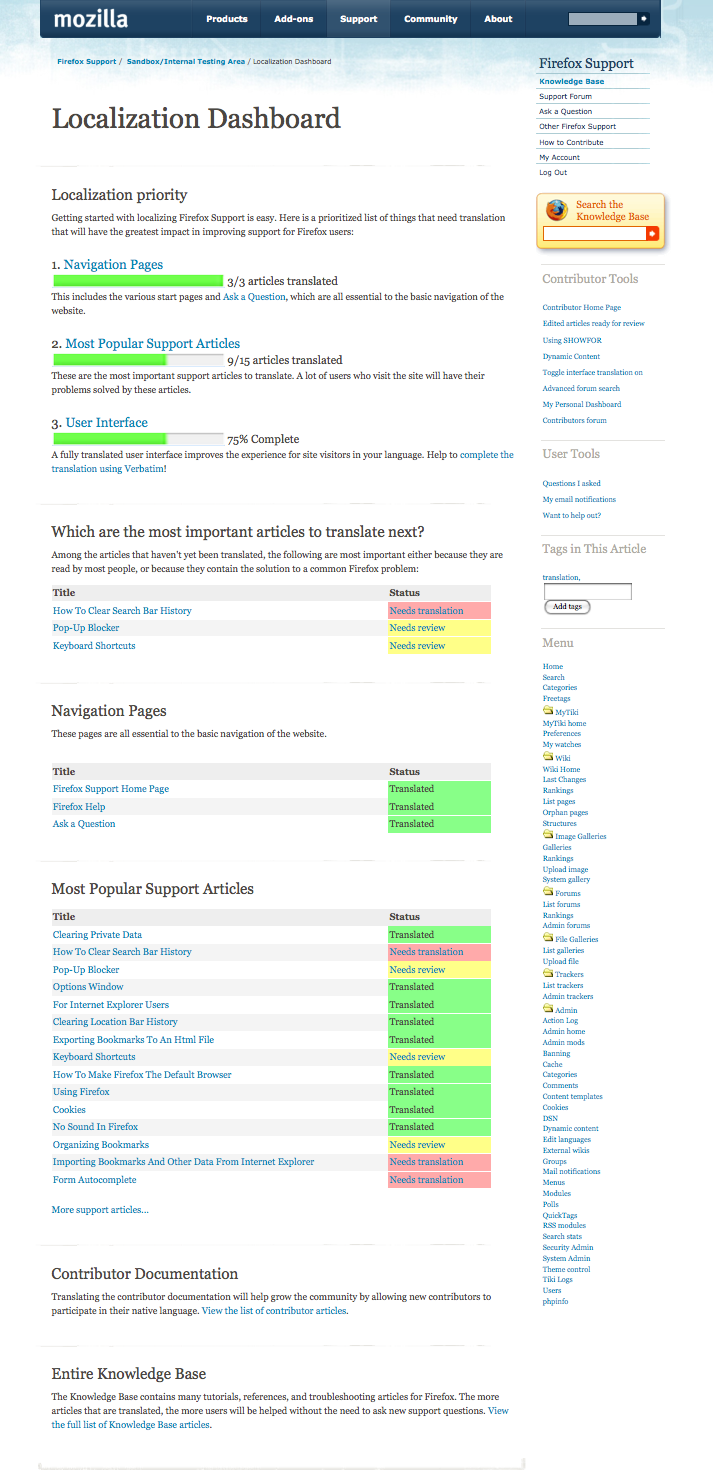Viewport: 713px width, 1470px height.
Task: Open Importing Bookmarks And Other Data article
Action: [184, 1162]
